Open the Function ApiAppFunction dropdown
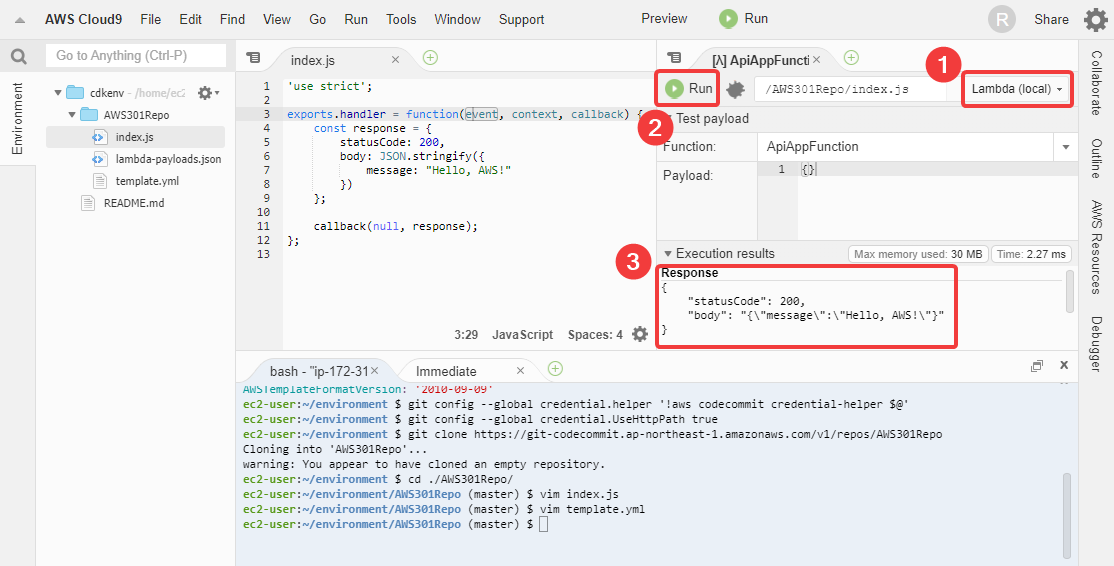 (1066, 147)
